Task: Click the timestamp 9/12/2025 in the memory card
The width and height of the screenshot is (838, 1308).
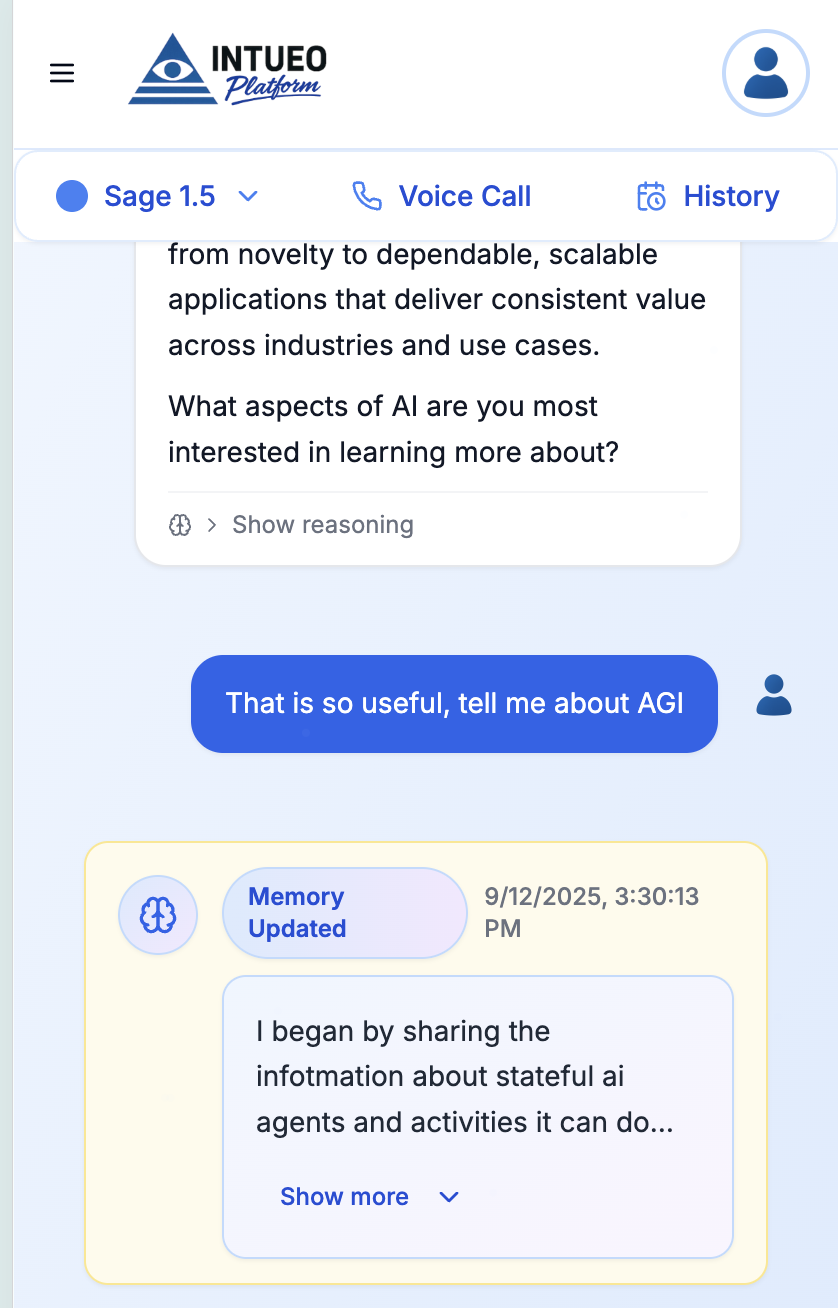Action: tap(591, 912)
